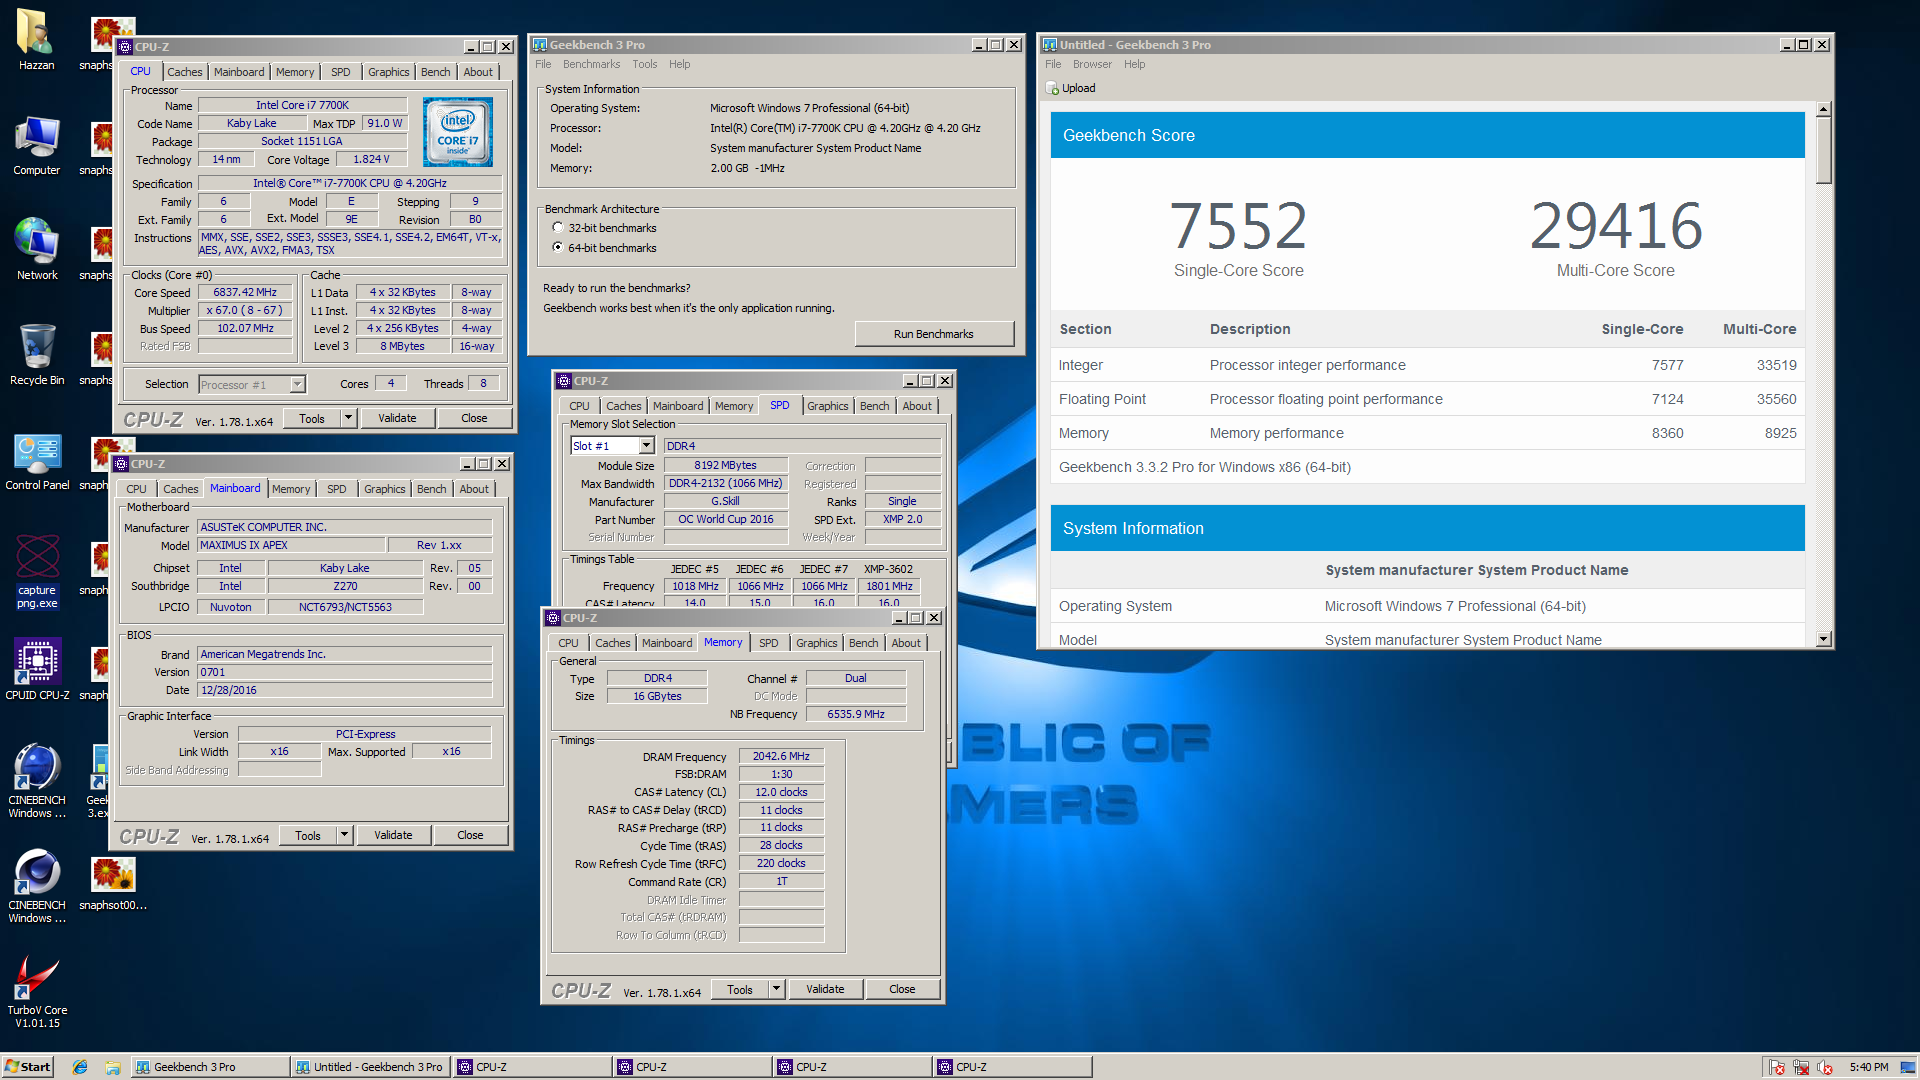Click the Multi-Core Score 29416

click(1615, 226)
